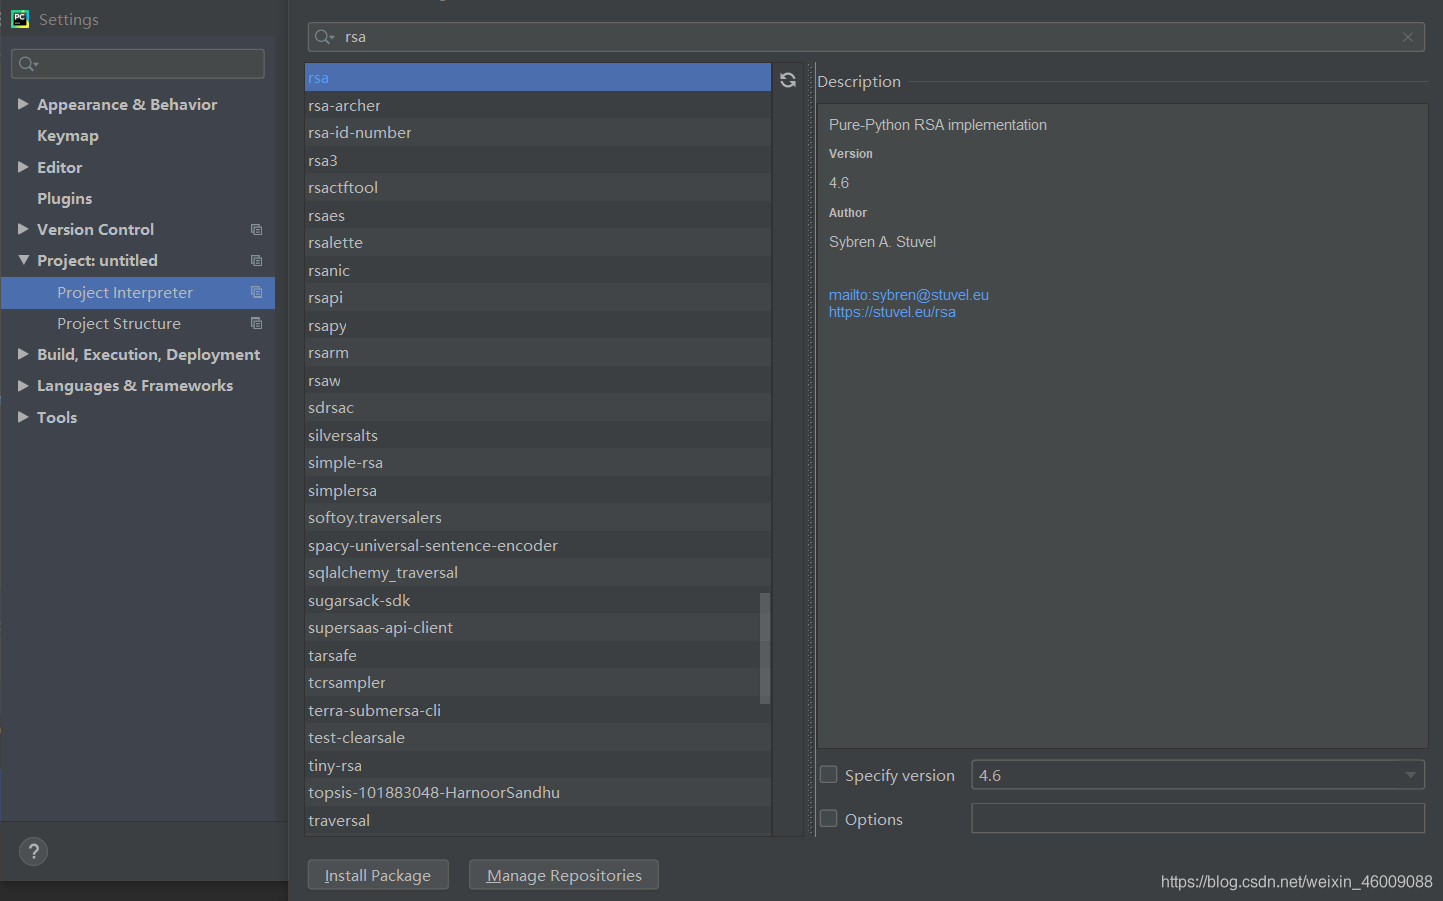
Task: Select the sdrsac package
Action: coord(538,408)
